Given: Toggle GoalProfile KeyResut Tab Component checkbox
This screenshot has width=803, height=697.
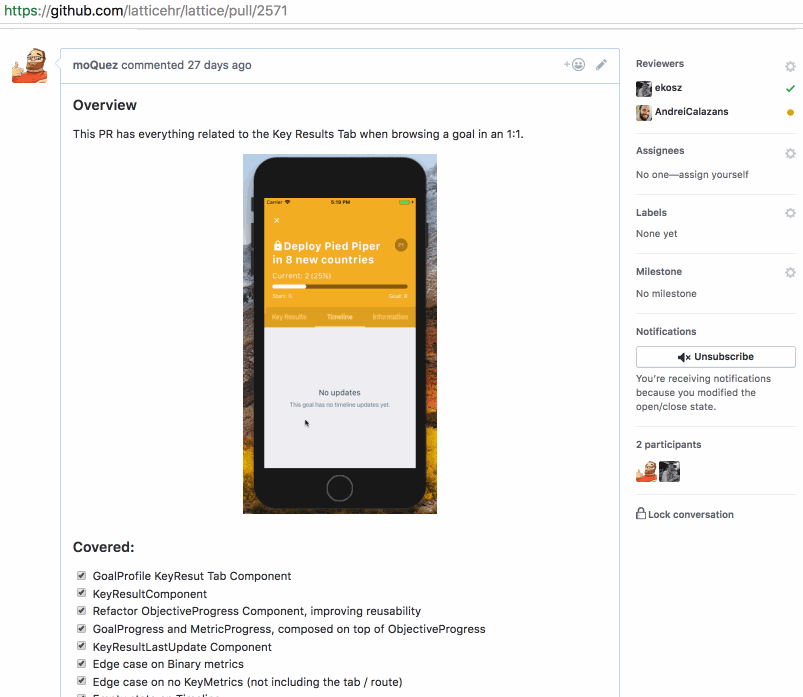Looking at the screenshot, I should coord(81,576).
